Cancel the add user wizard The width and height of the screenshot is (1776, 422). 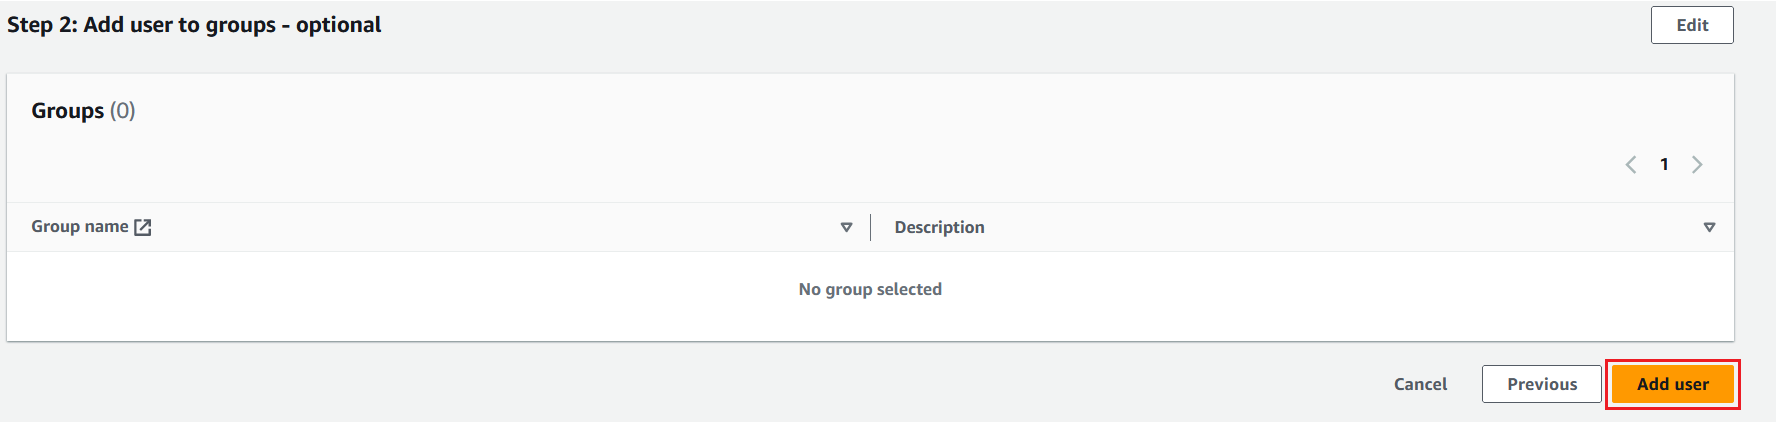(1420, 384)
